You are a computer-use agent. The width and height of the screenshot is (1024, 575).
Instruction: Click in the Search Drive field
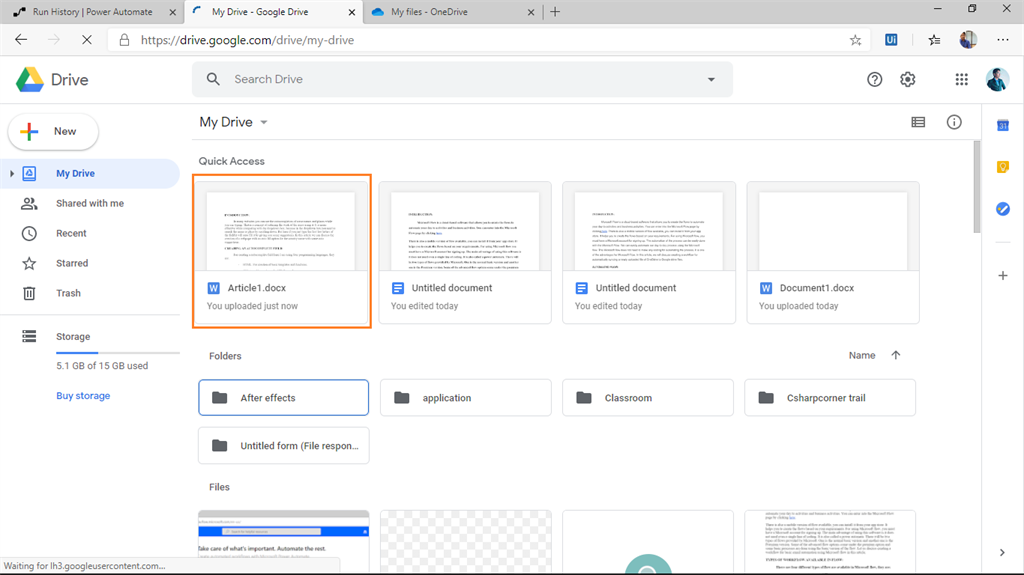pos(462,79)
